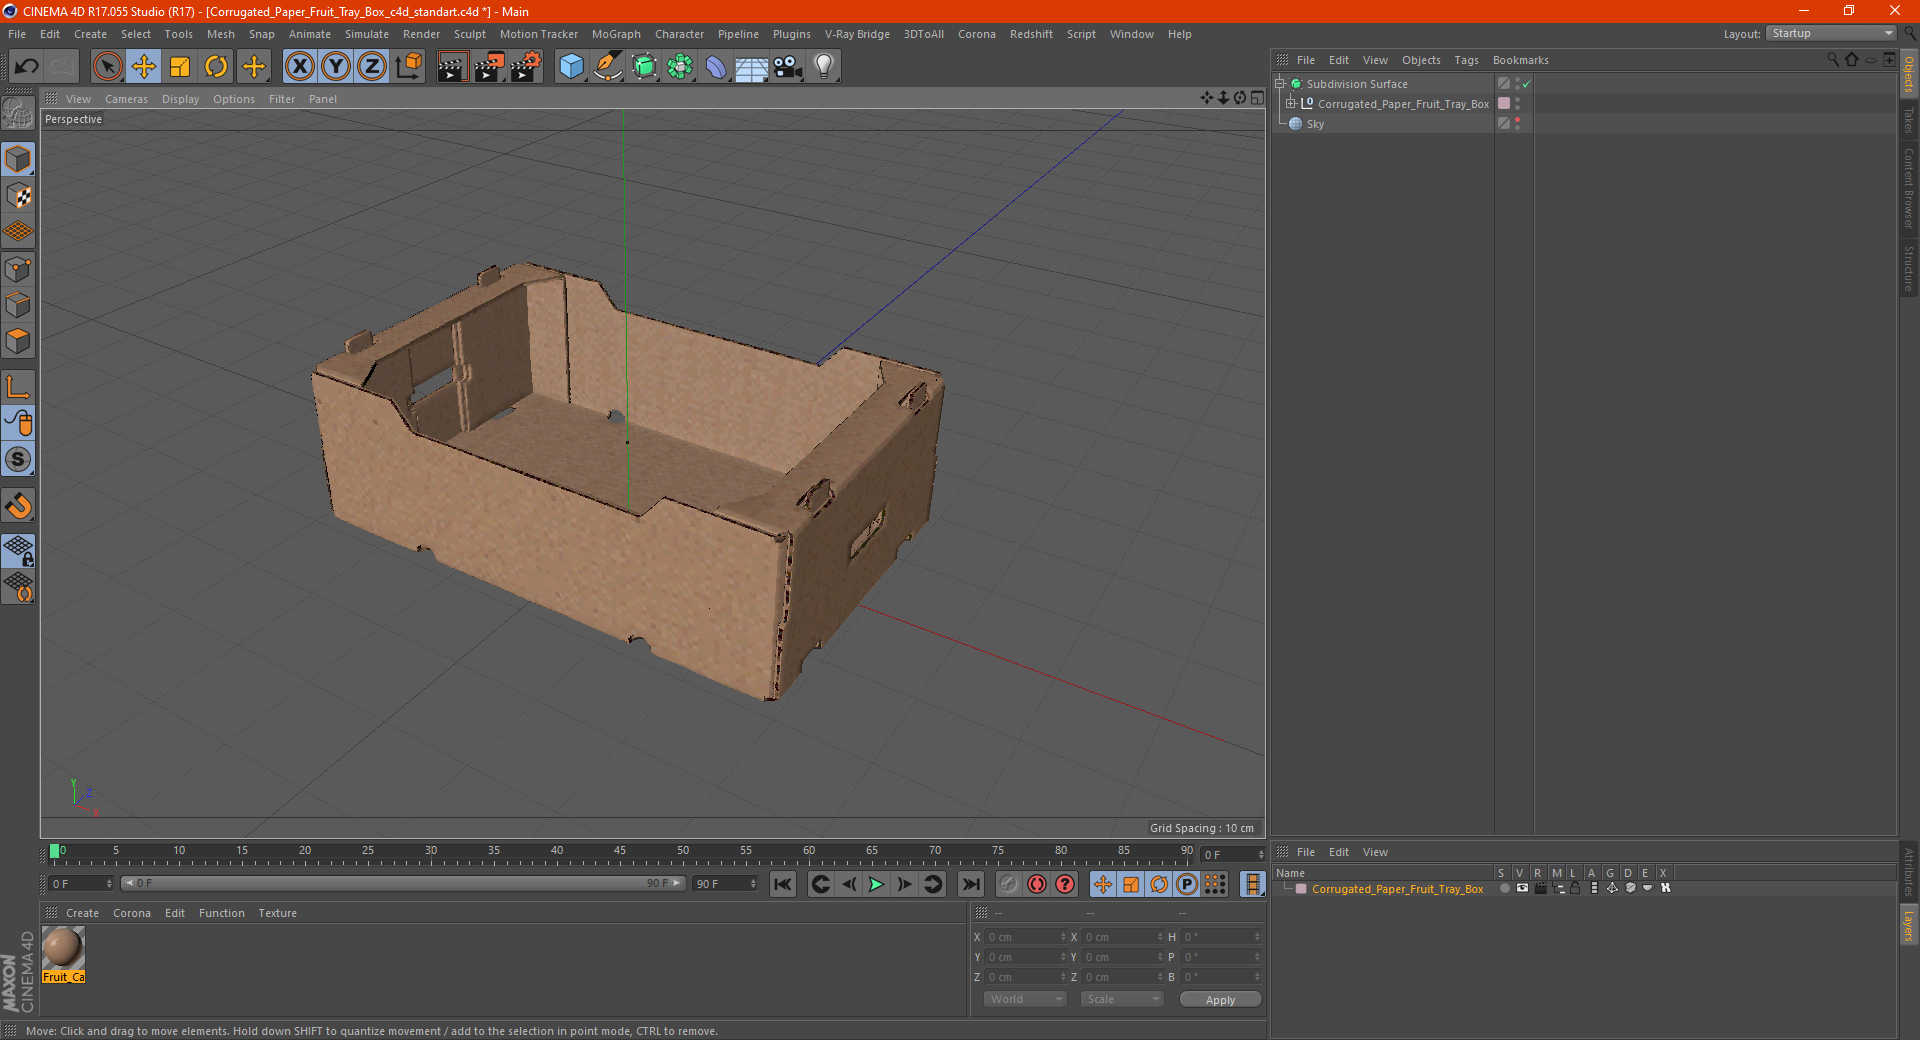The height and width of the screenshot is (1040, 1920).
Task: Toggle autokeying button
Action: pyautogui.click(x=1037, y=884)
